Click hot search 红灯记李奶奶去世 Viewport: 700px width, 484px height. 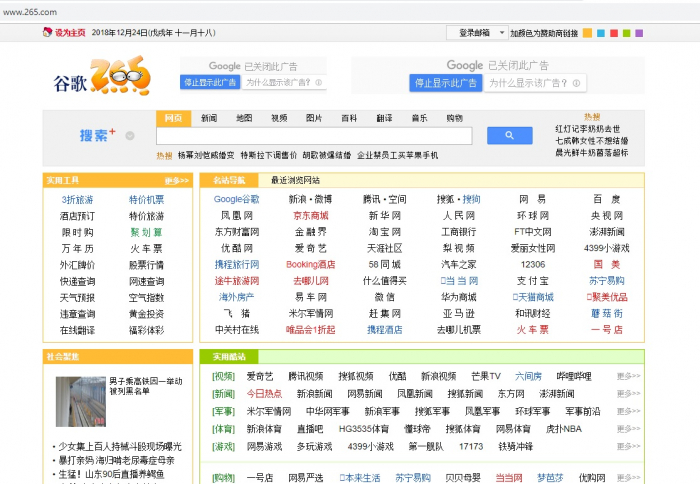(588, 129)
